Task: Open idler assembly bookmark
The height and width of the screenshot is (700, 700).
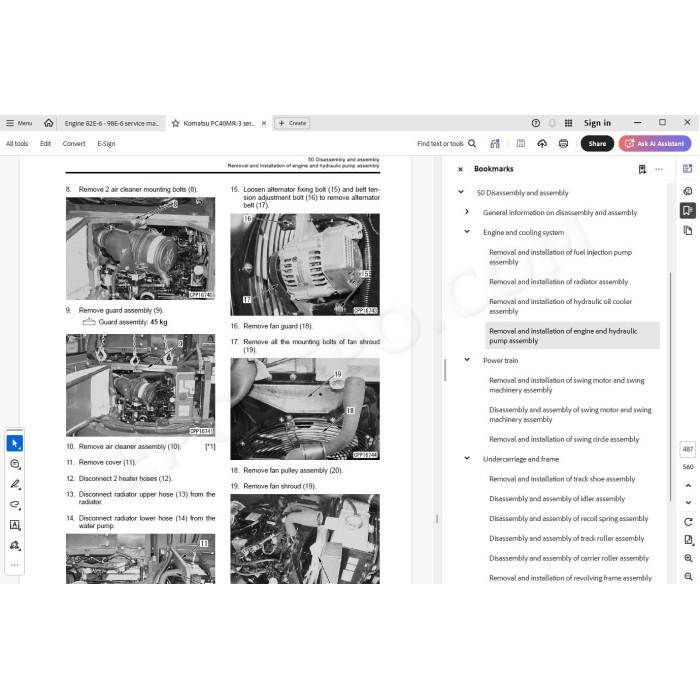Action: click(557, 499)
